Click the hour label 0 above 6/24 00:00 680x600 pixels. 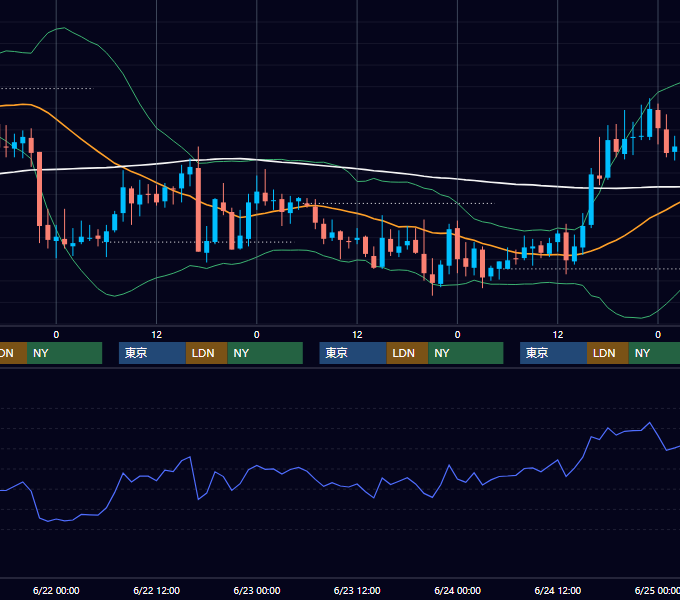(x=458, y=335)
